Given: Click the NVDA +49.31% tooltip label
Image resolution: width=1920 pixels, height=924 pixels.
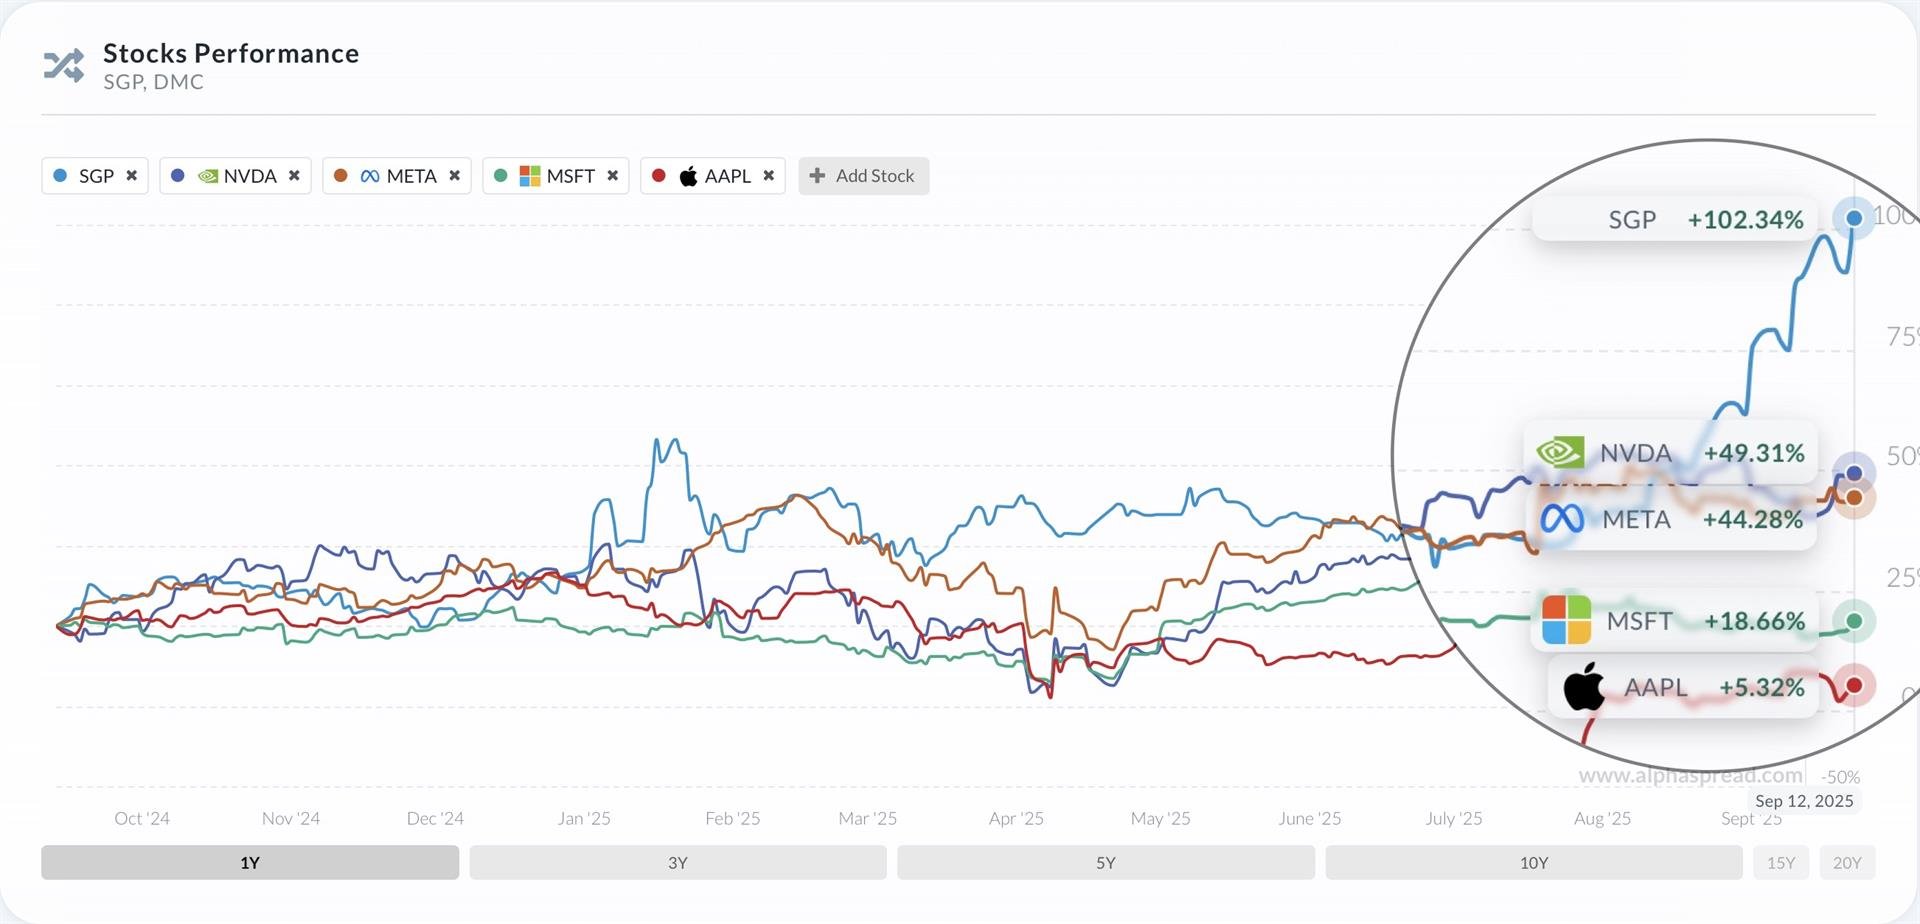Looking at the screenshot, I should coord(1671,453).
